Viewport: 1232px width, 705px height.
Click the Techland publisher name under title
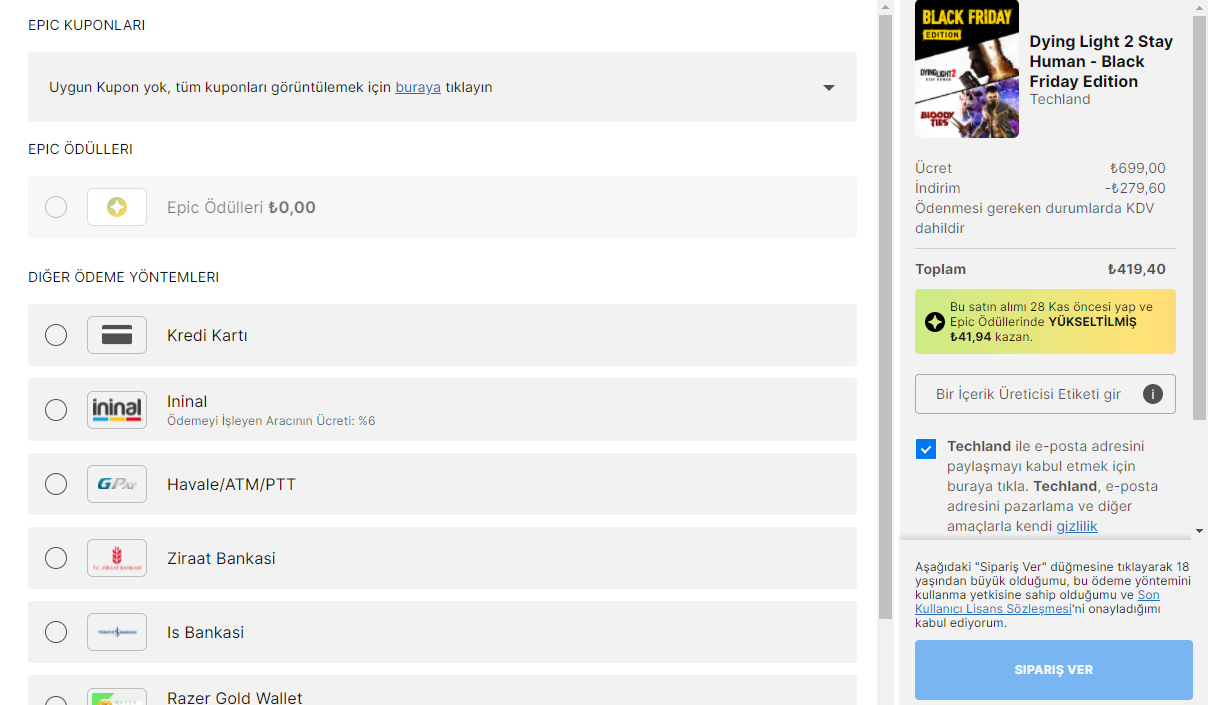point(1060,99)
